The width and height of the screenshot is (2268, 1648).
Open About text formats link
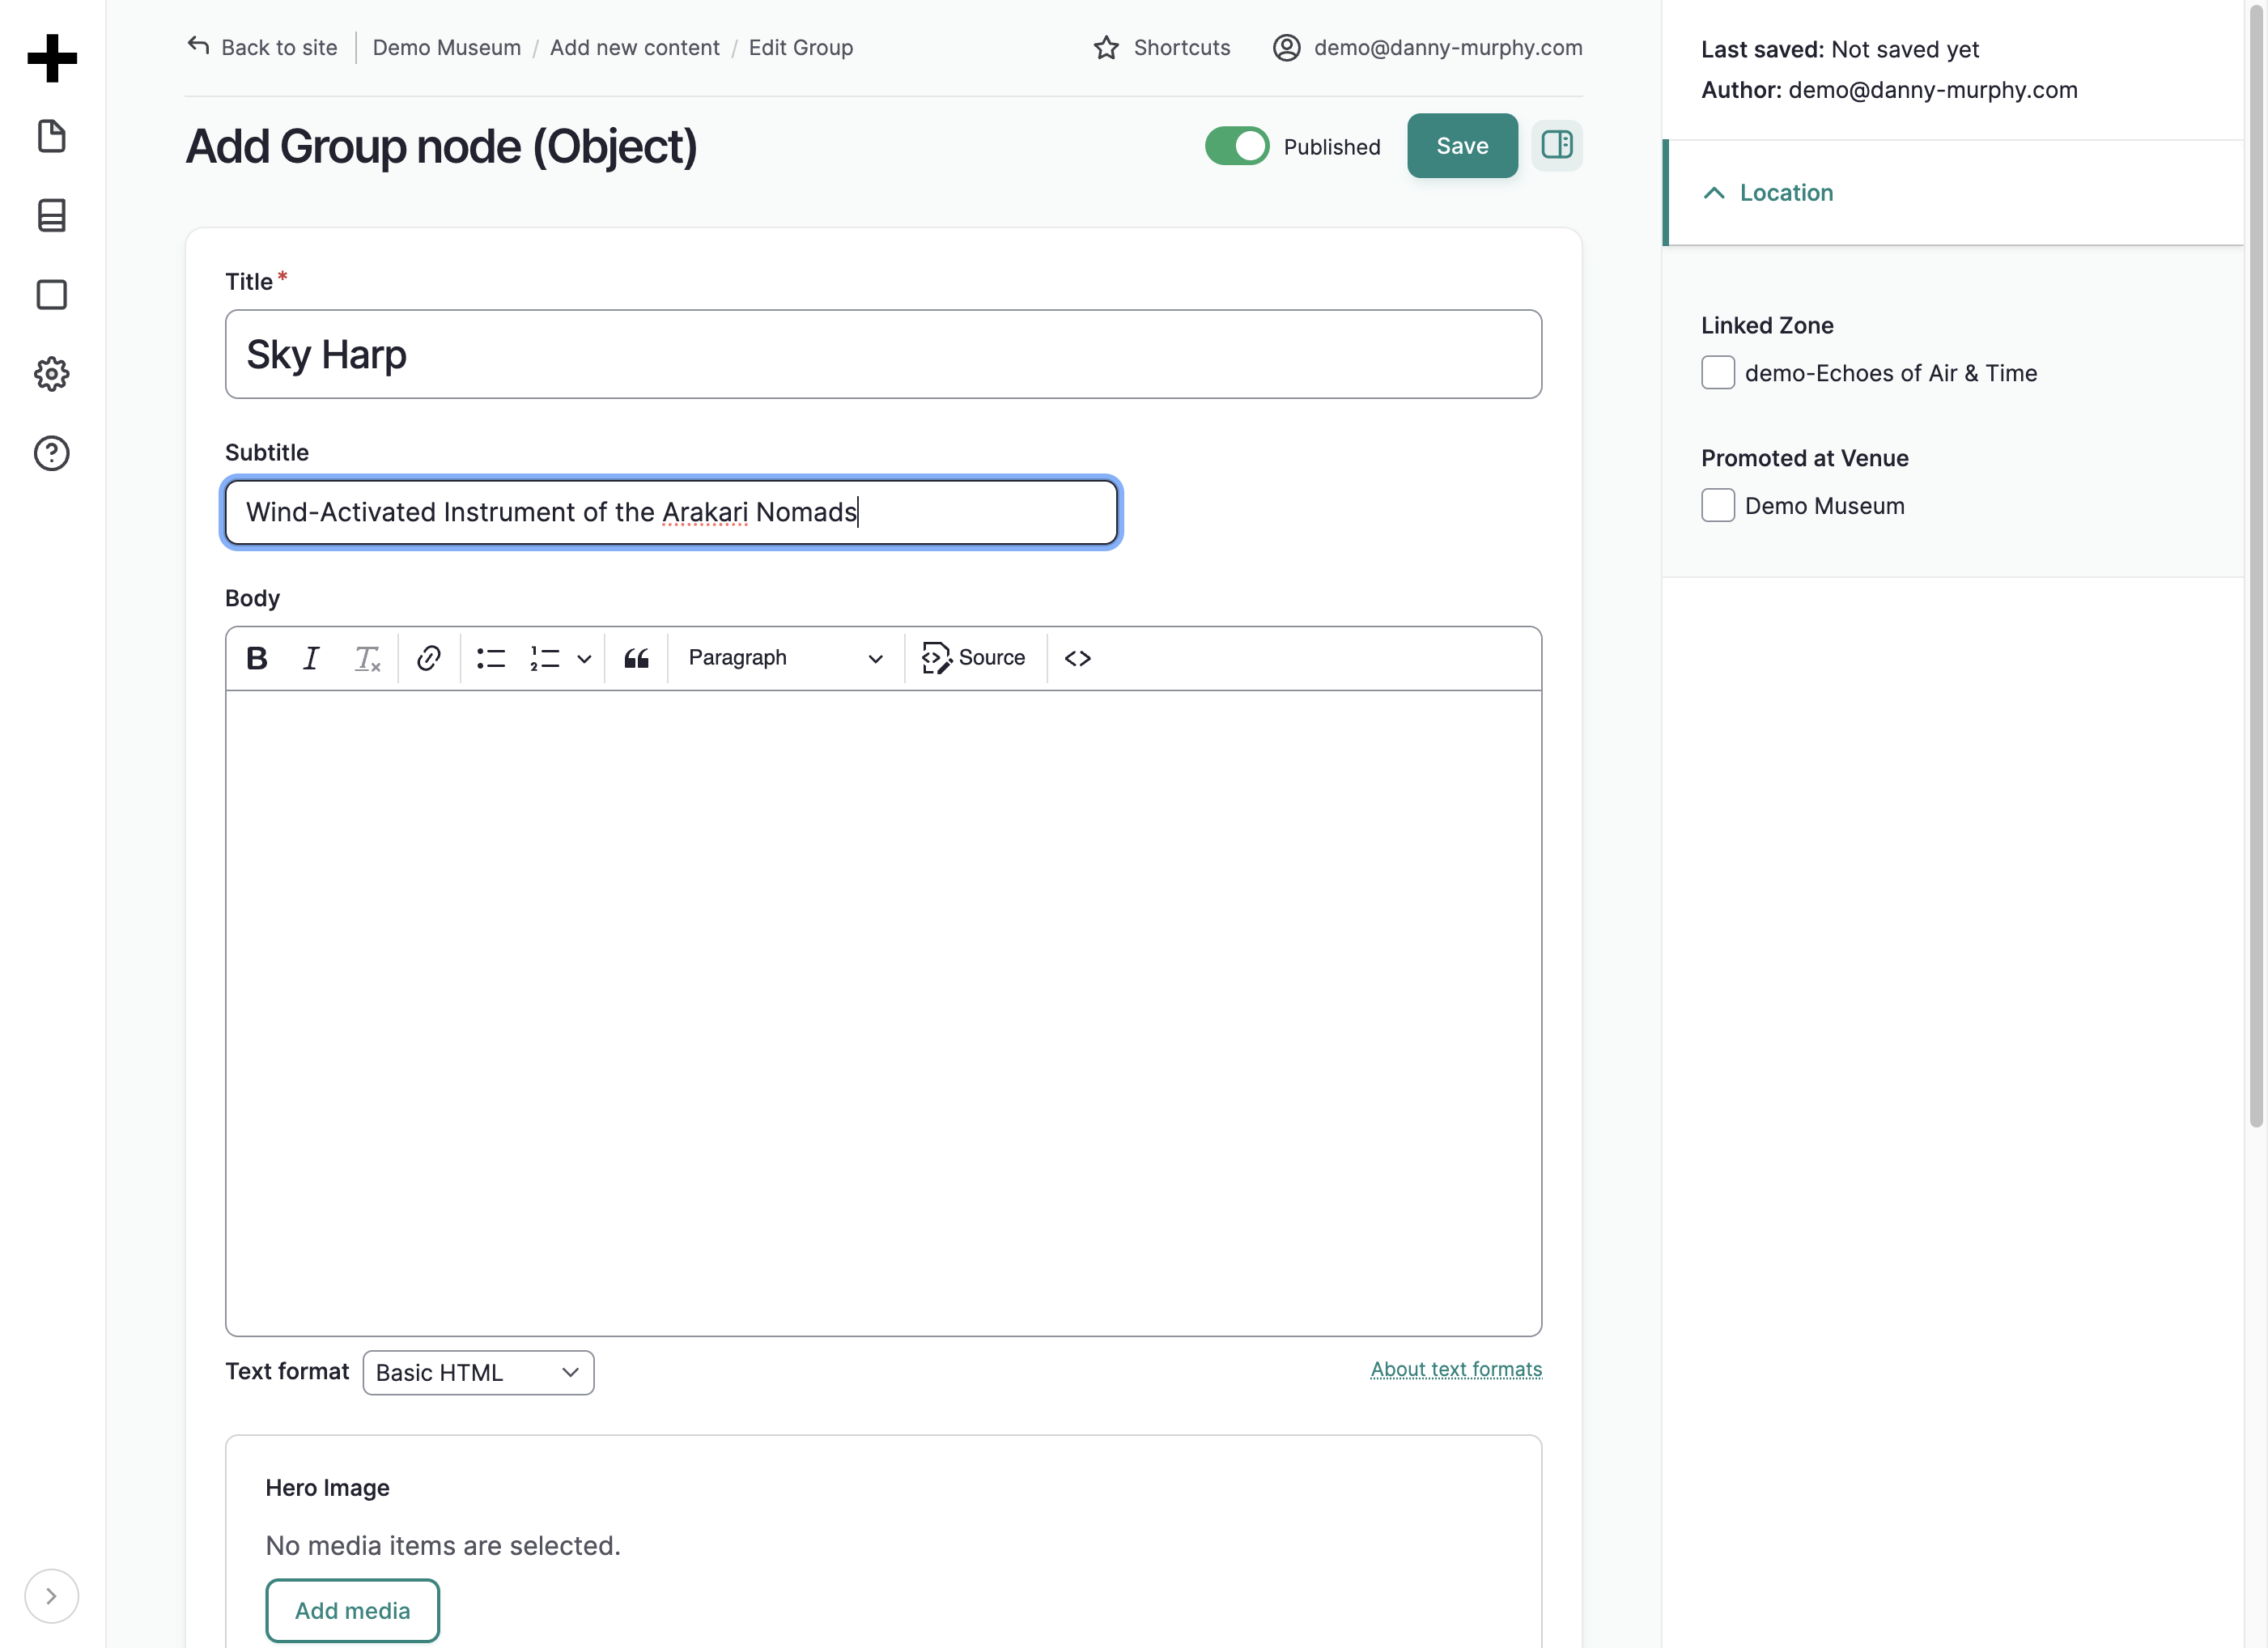click(1456, 1369)
